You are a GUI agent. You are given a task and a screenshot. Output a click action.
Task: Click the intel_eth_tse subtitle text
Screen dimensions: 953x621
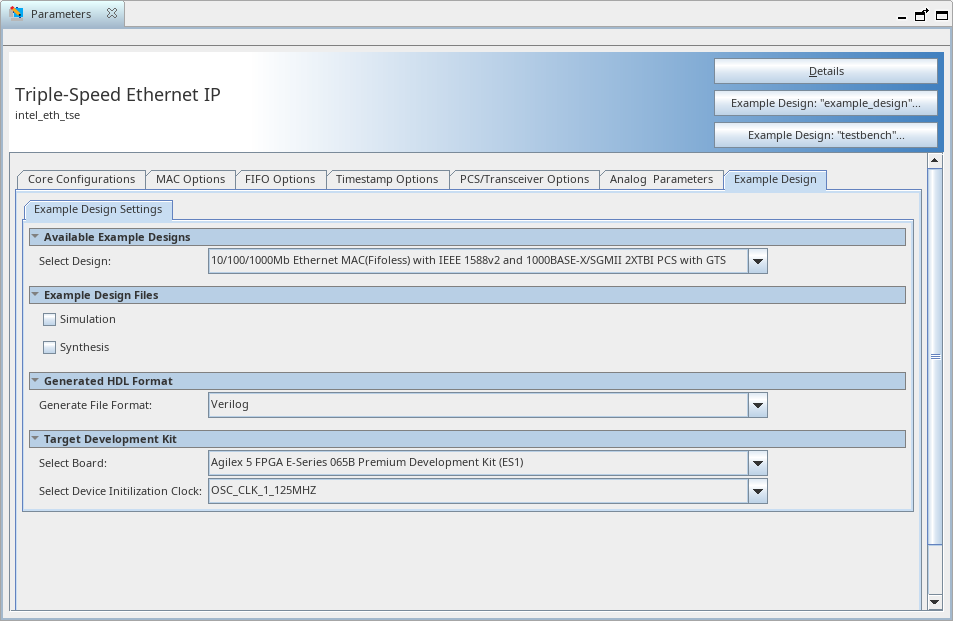[x=47, y=115]
